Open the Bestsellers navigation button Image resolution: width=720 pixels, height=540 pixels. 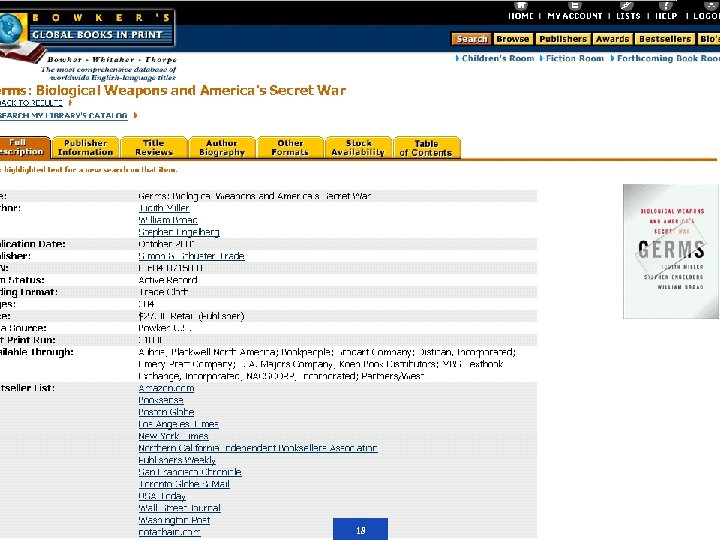pyautogui.click(x=665, y=39)
